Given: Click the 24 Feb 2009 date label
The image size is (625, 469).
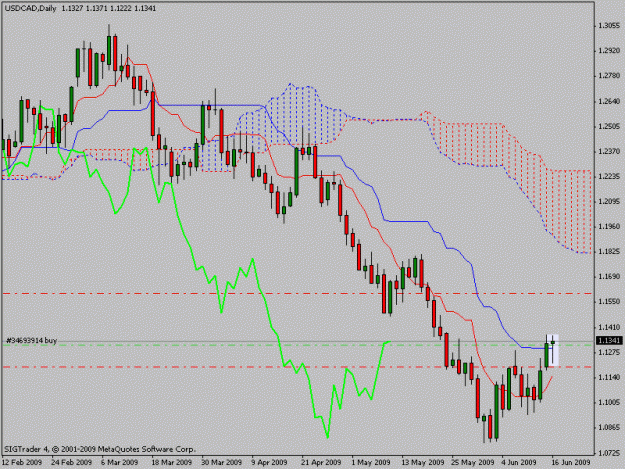Looking at the screenshot, I should (x=72, y=462).
